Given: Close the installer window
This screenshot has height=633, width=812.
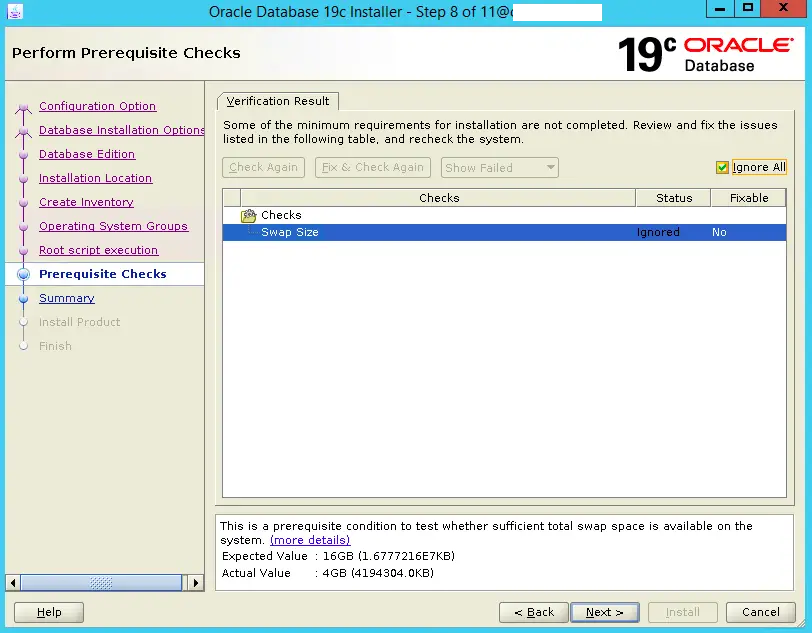Looking at the screenshot, I should point(784,8).
